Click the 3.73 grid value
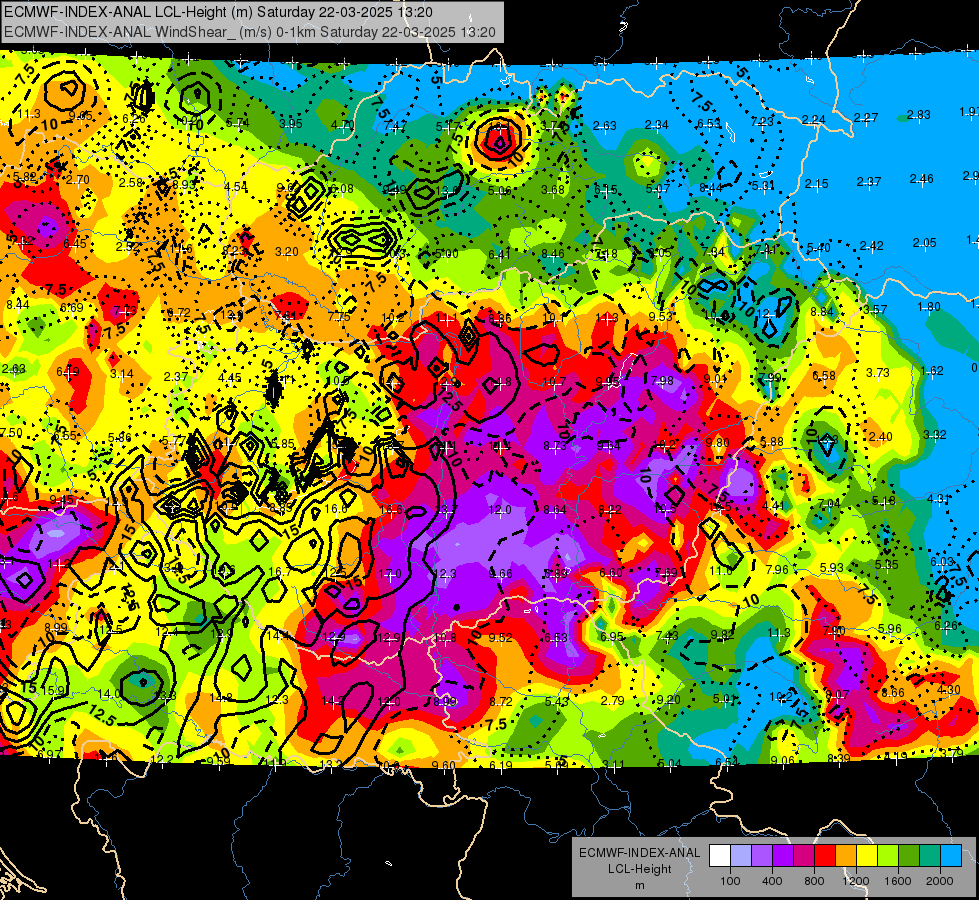979x900 pixels. click(x=878, y=373)
